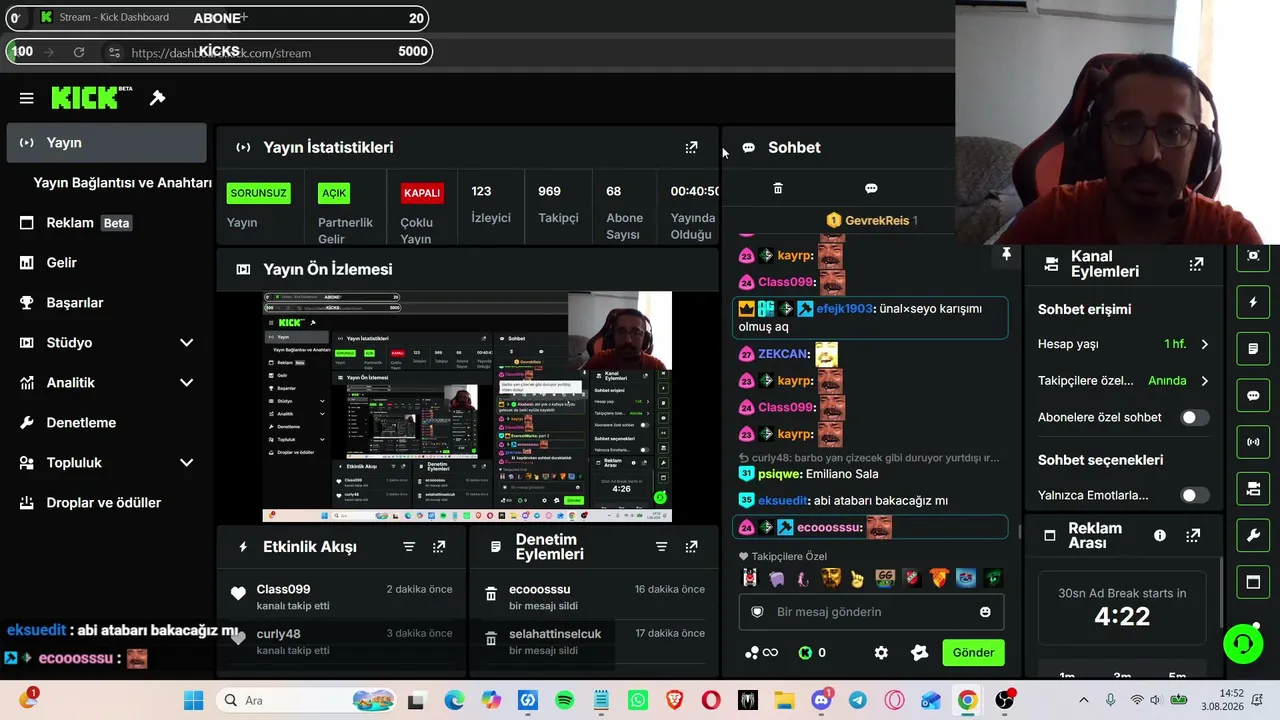Click the Bir mesaj gönderin input field
Image resolution: width=1280 pixels, height=720 pixels.
coord(870,612)
